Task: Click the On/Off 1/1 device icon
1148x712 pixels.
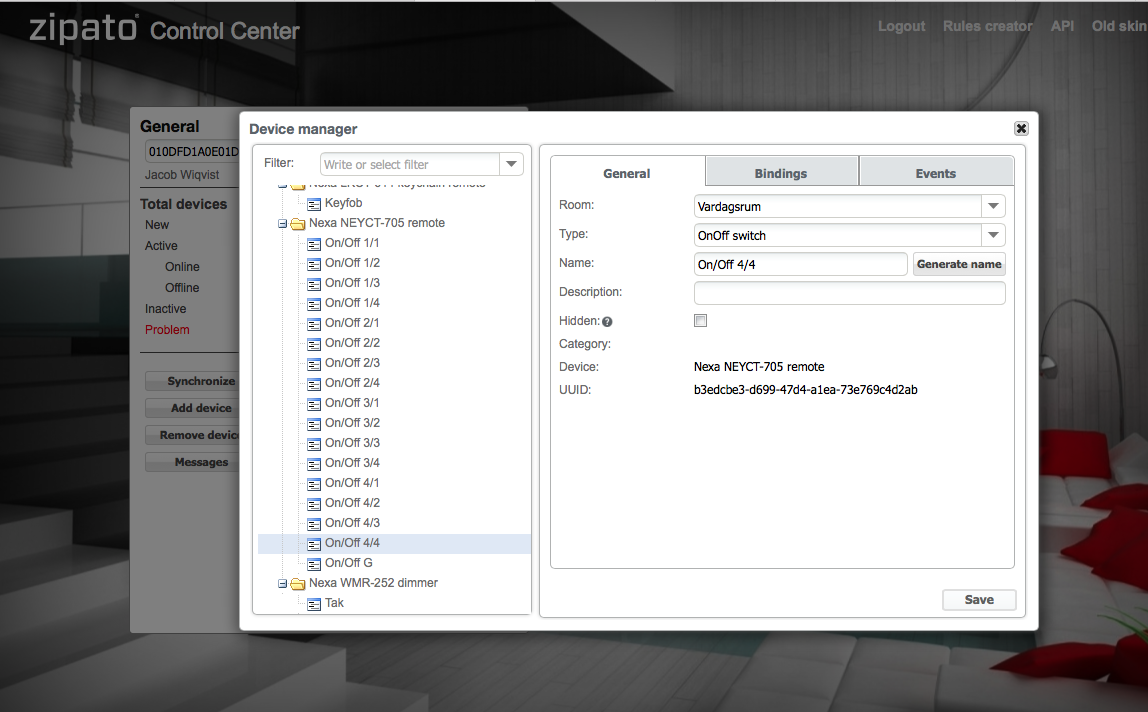Action: point(314,243)
